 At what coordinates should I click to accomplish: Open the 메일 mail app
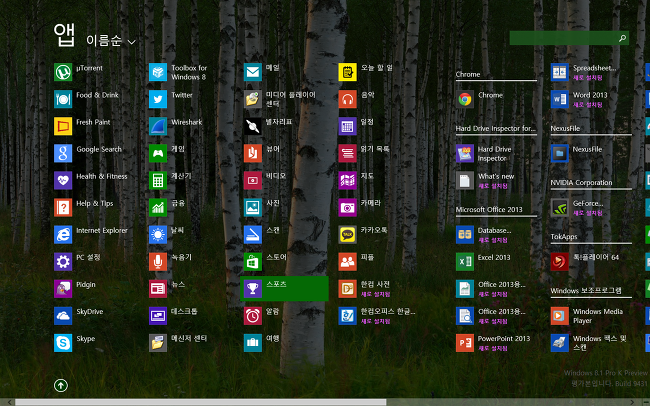(x=253, y=72)
